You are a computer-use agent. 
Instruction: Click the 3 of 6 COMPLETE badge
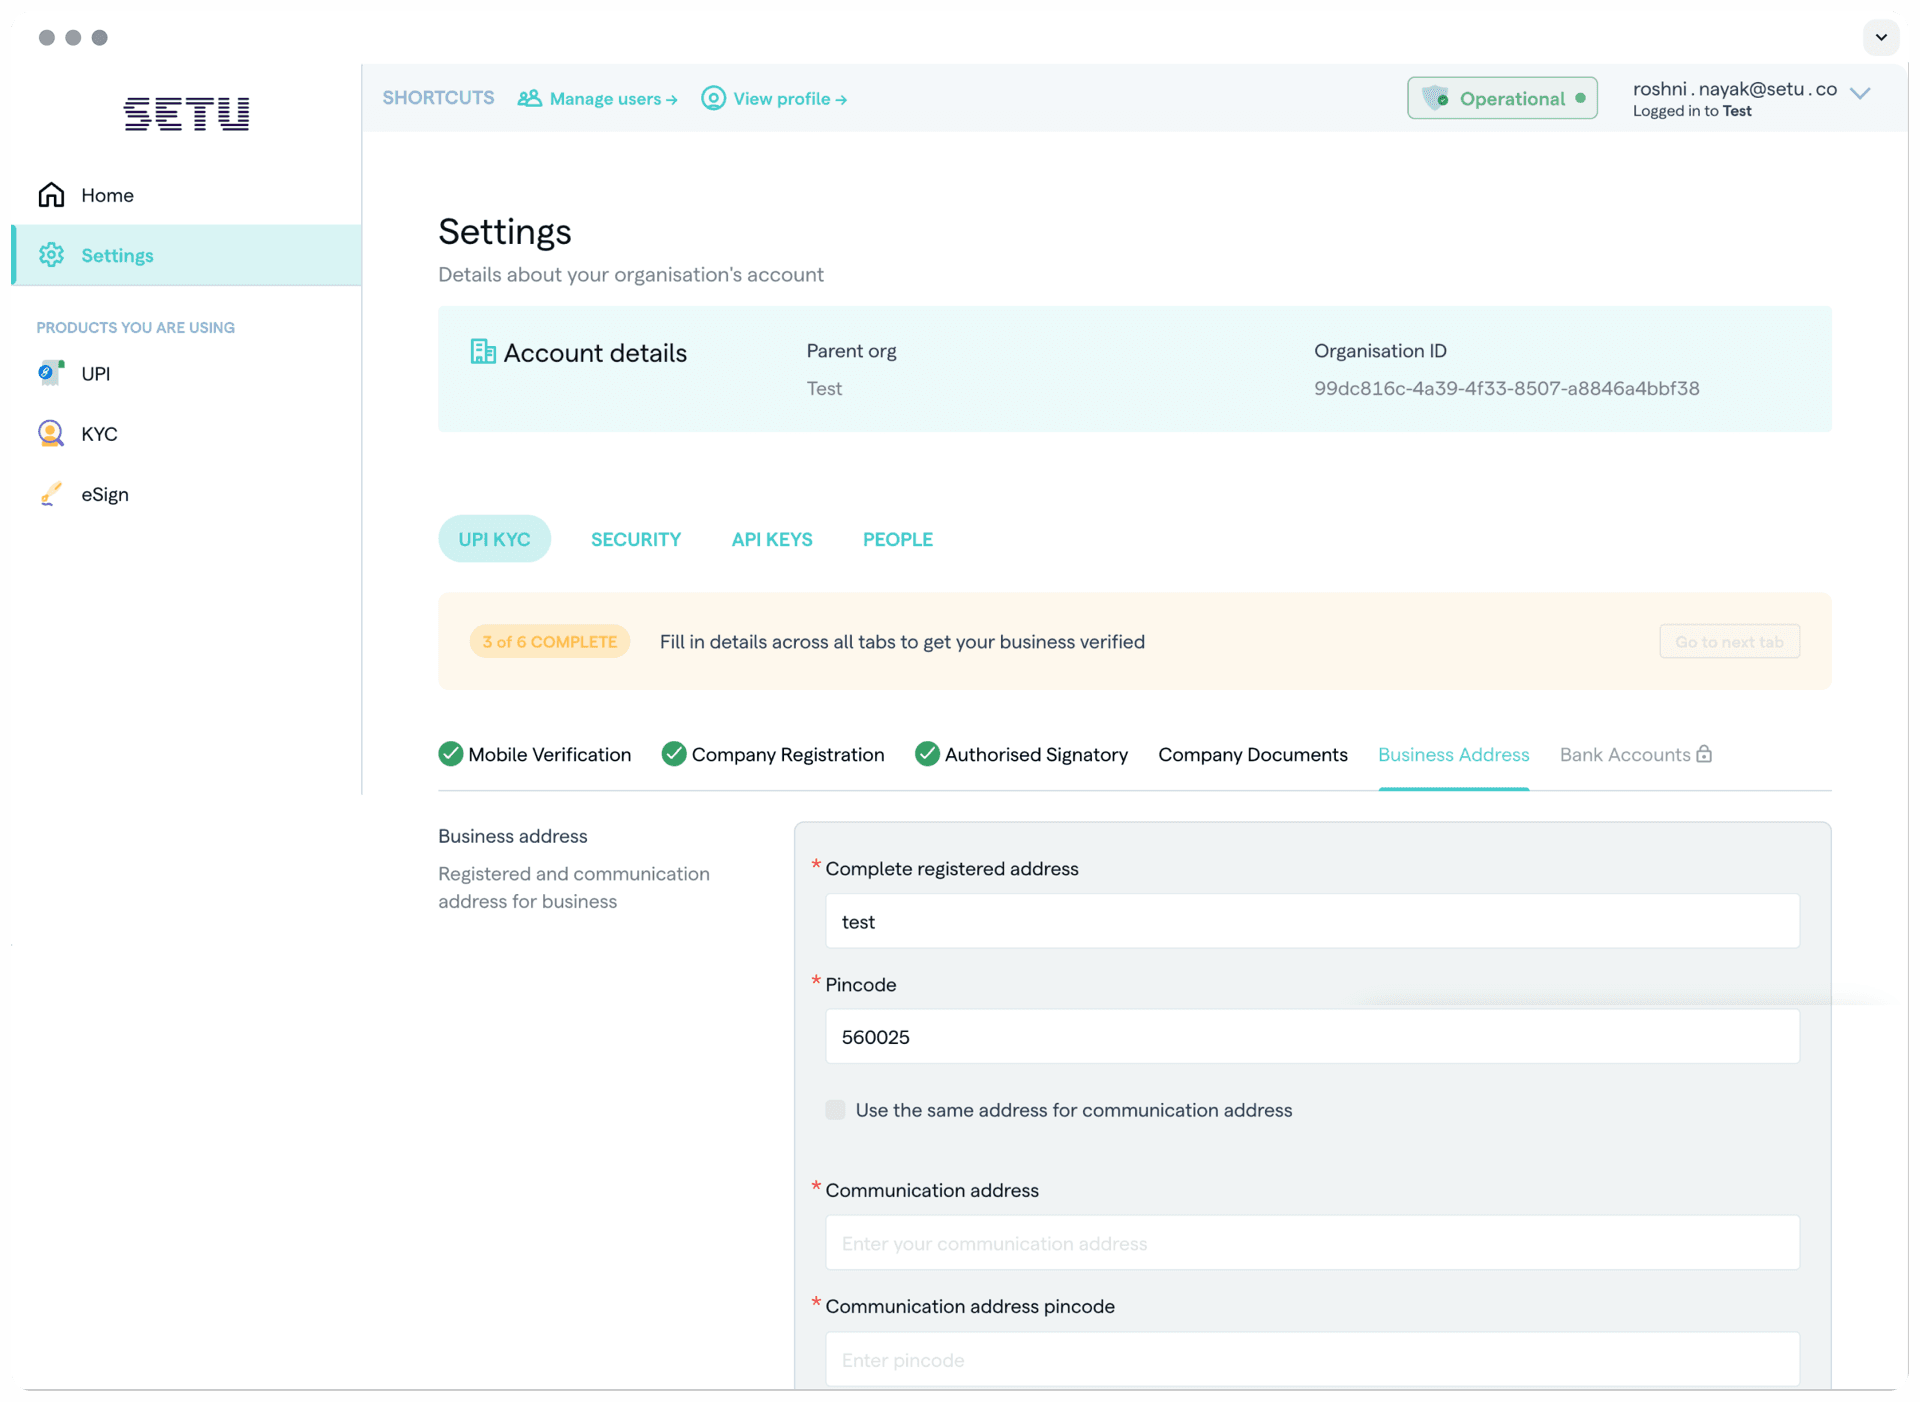550,642
